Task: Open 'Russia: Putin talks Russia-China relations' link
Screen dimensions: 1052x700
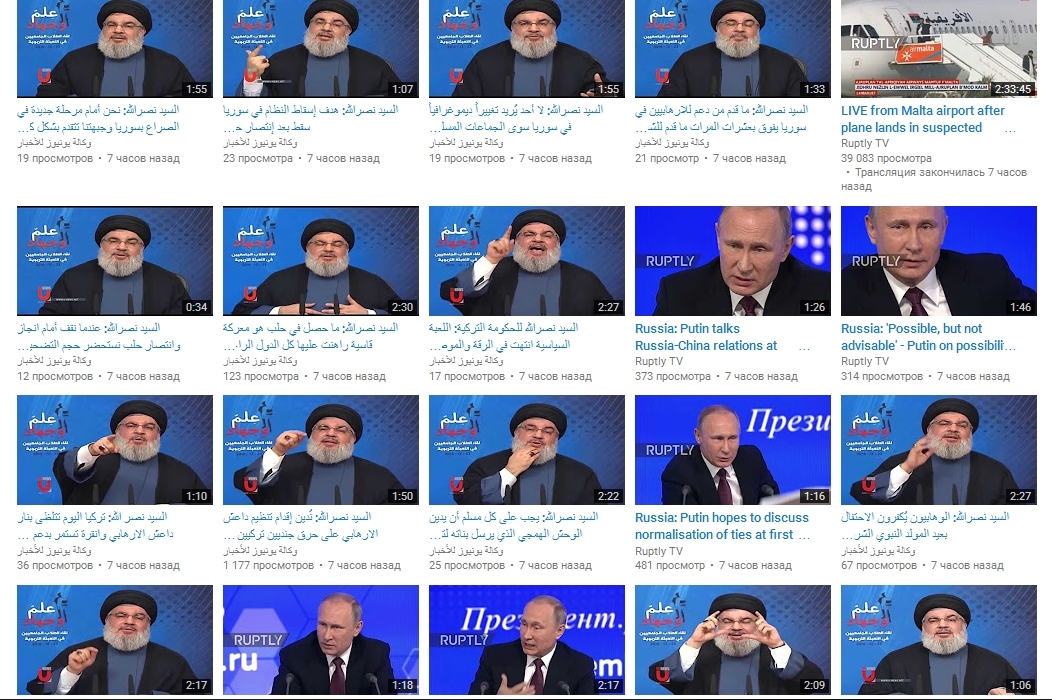Action: (706, 337)
